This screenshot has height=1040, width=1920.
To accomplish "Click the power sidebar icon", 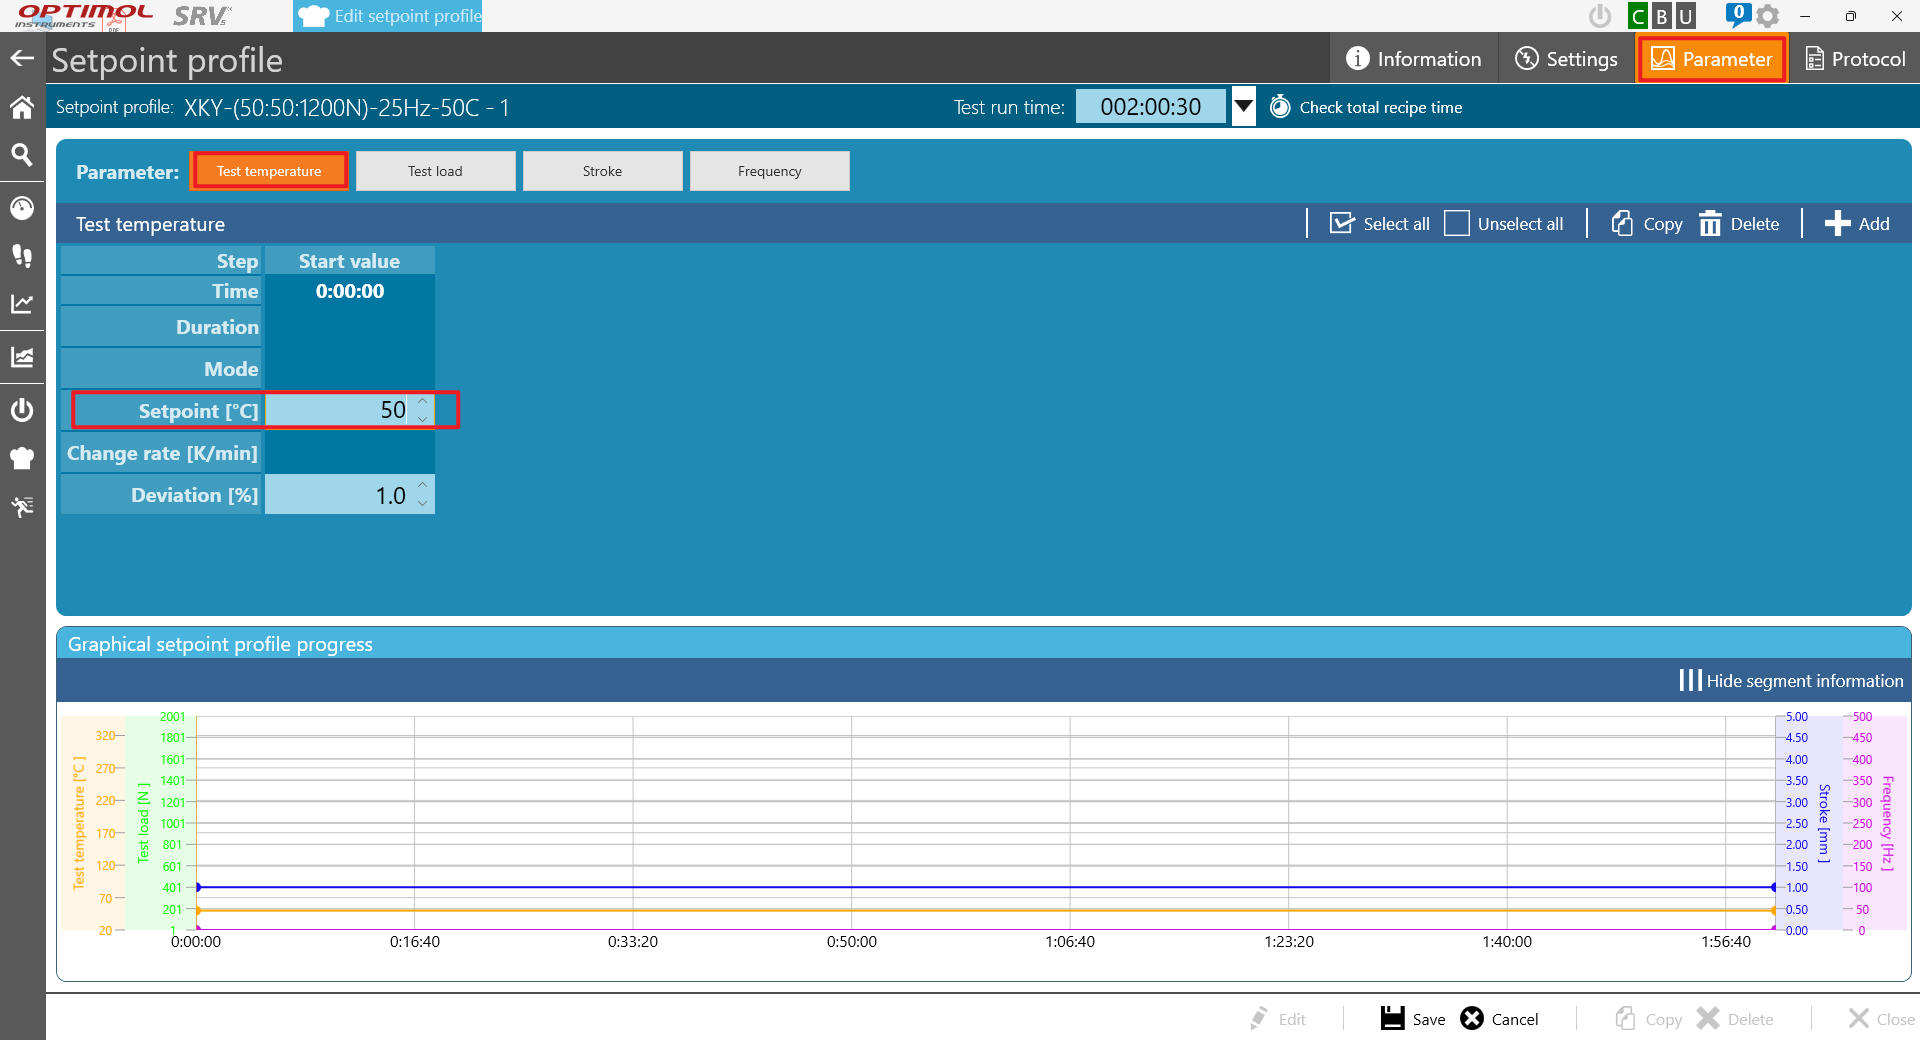I will coord(22,410).
